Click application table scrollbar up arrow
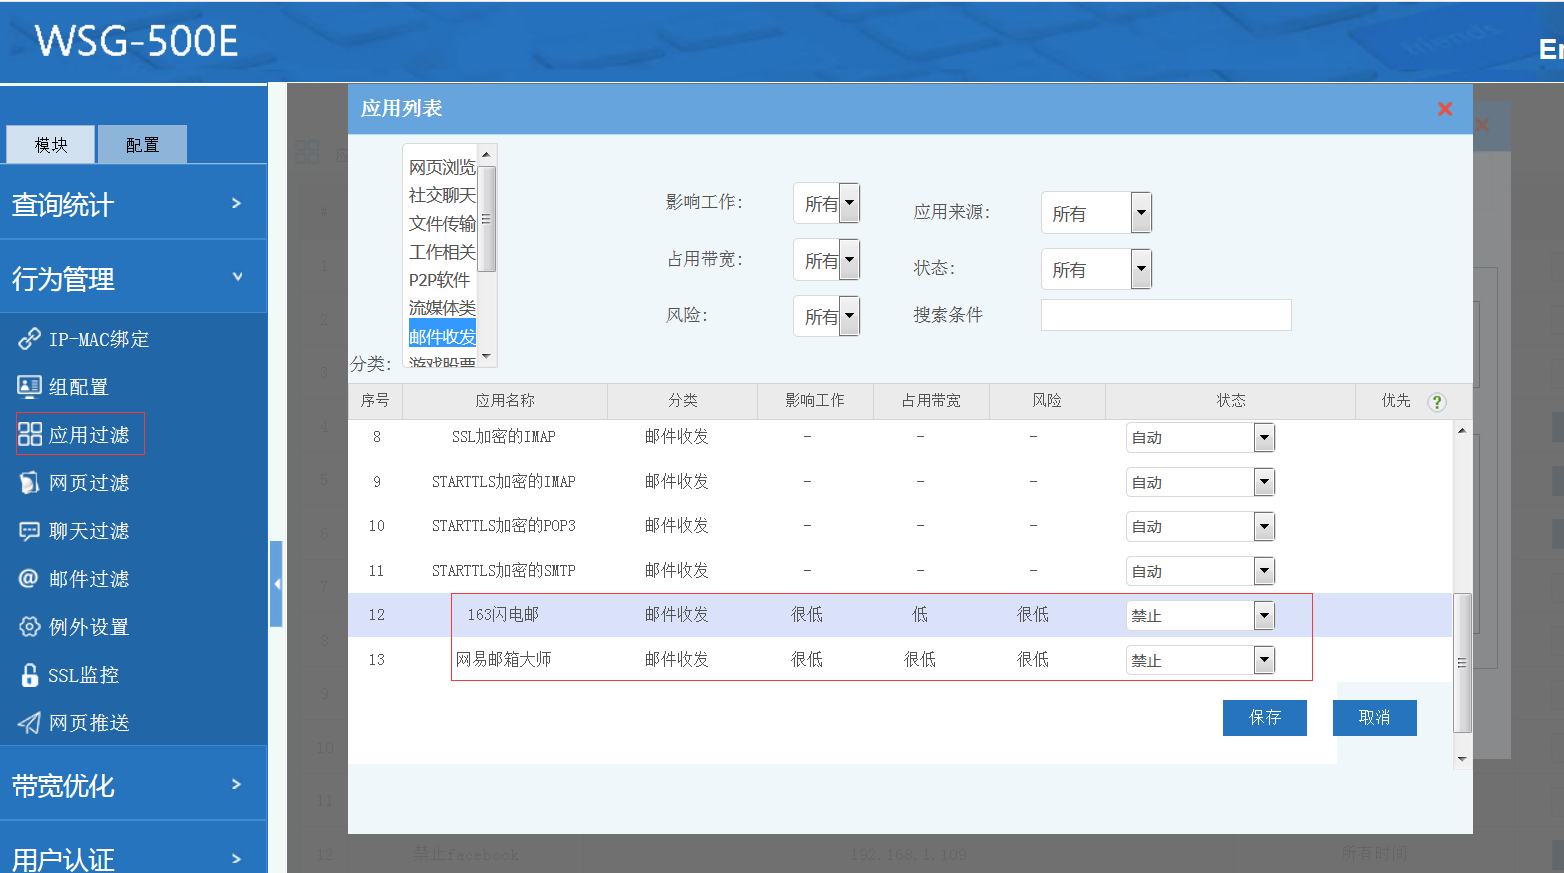The height and width of the screenshot is (873, 1564). coord(1462,430)
